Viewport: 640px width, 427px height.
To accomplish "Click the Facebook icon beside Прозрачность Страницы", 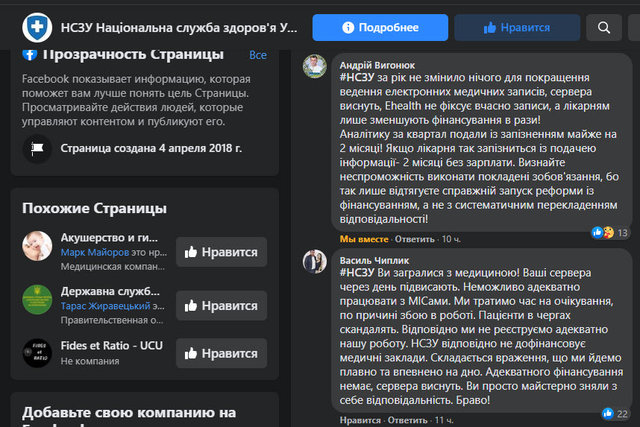I will 30,54.
